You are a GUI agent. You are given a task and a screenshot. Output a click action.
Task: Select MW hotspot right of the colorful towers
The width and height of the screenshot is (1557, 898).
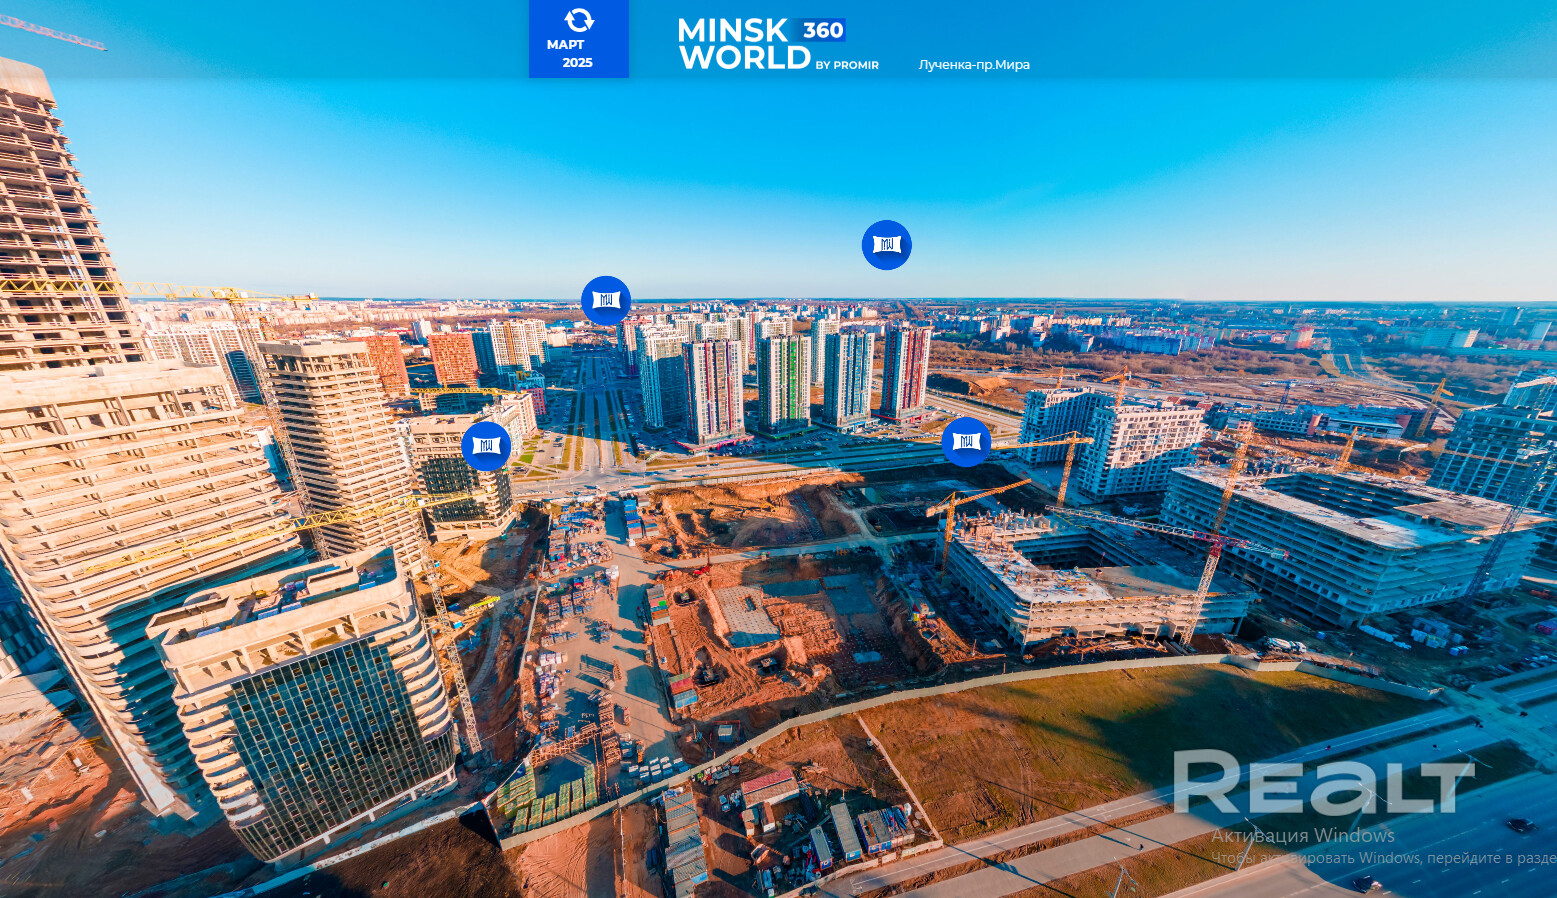click(966, 442)
